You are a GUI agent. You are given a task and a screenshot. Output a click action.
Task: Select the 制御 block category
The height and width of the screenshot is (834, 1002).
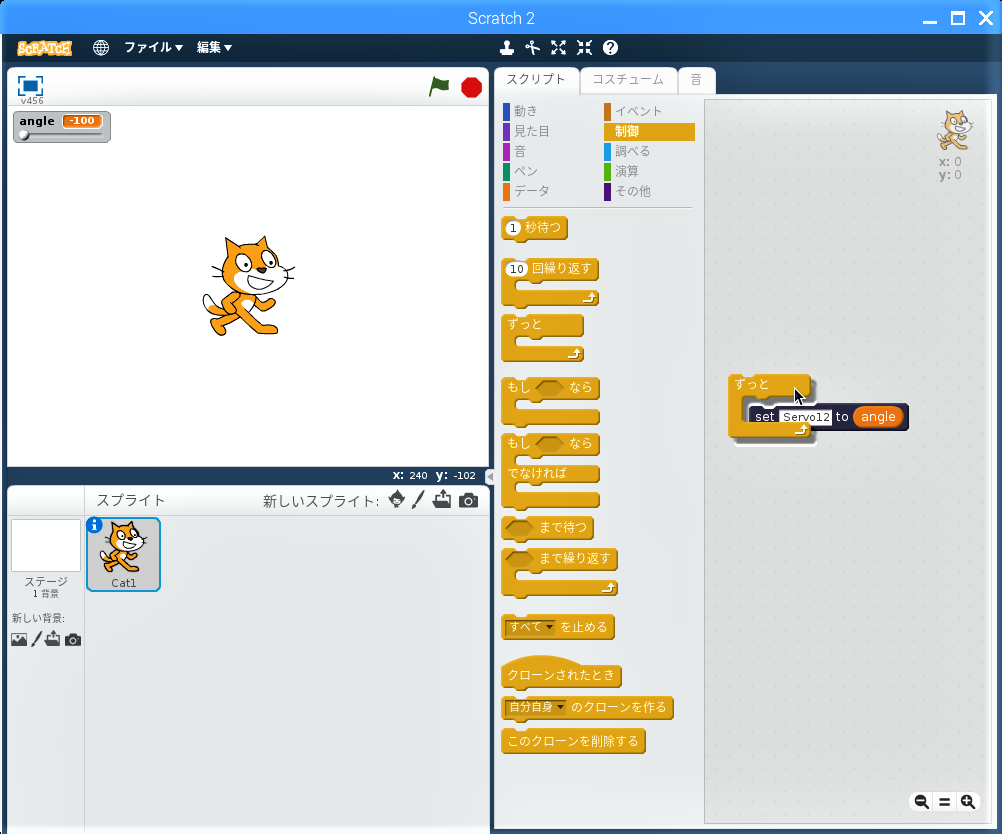click(649, 131)
